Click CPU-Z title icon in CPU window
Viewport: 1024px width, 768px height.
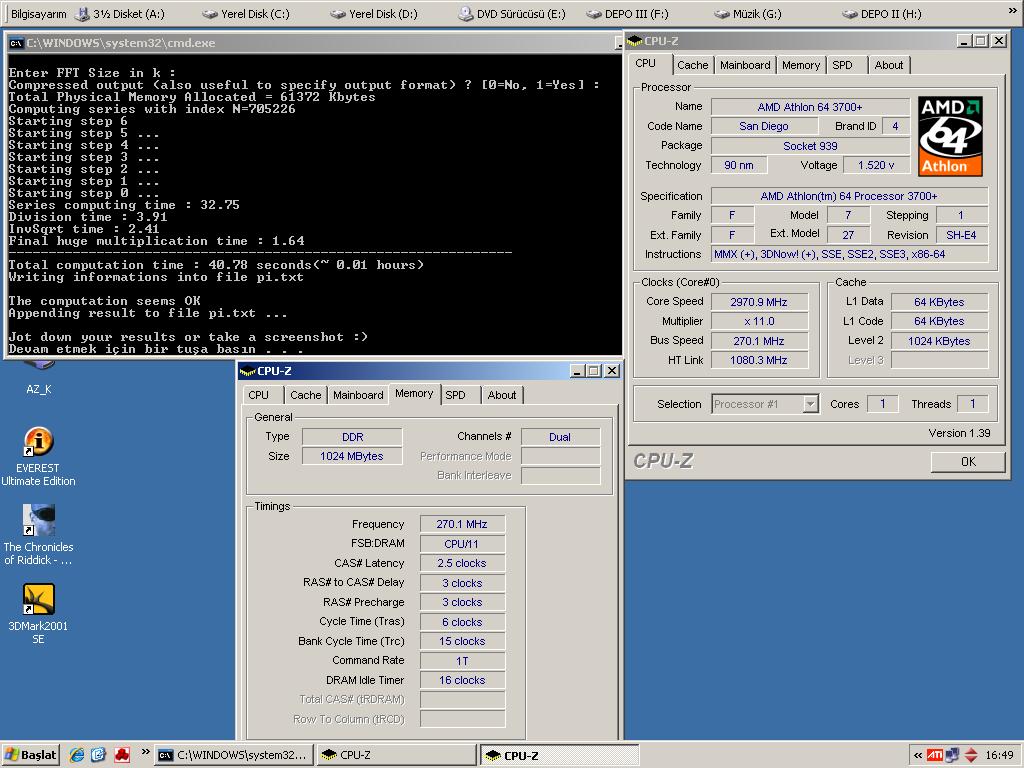click(x=635, y=41)
